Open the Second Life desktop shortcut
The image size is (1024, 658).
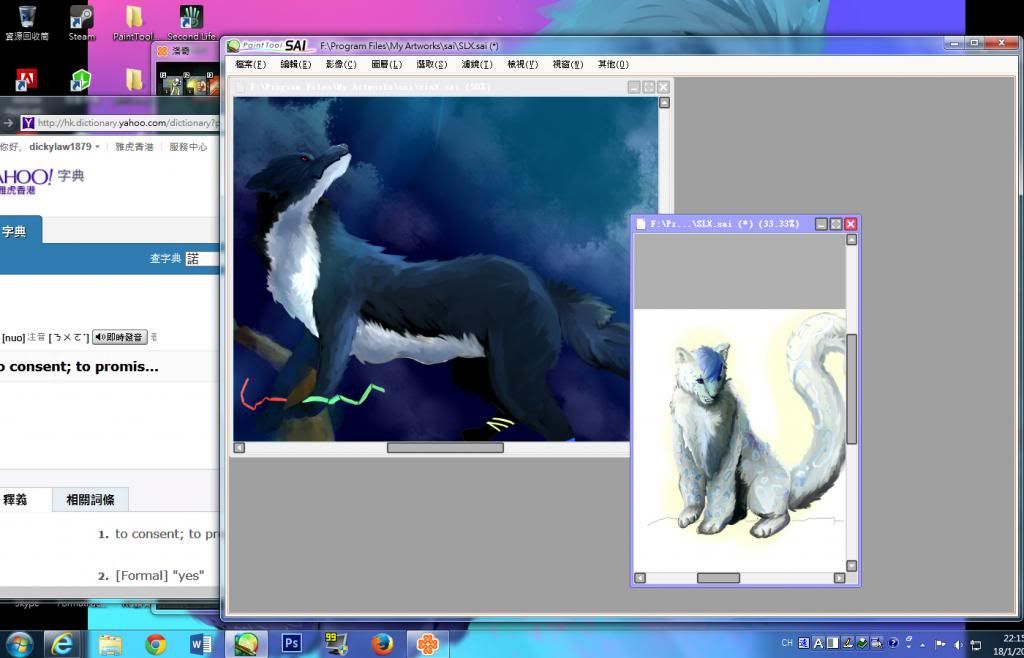(x=190, y=22)
